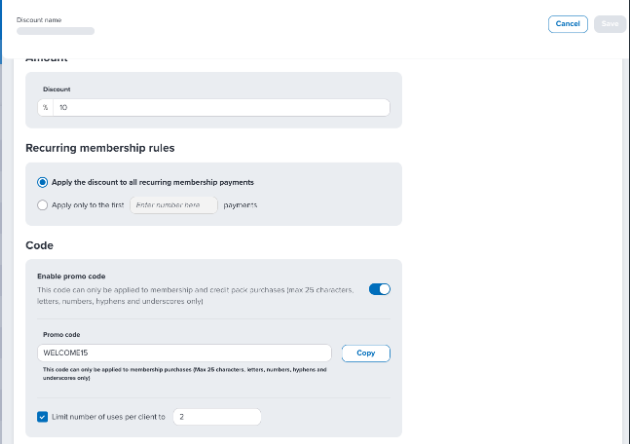636x444 pixels.
Task: Click the percent symbol in the Discount field
Action: click(x=45, y=107)
